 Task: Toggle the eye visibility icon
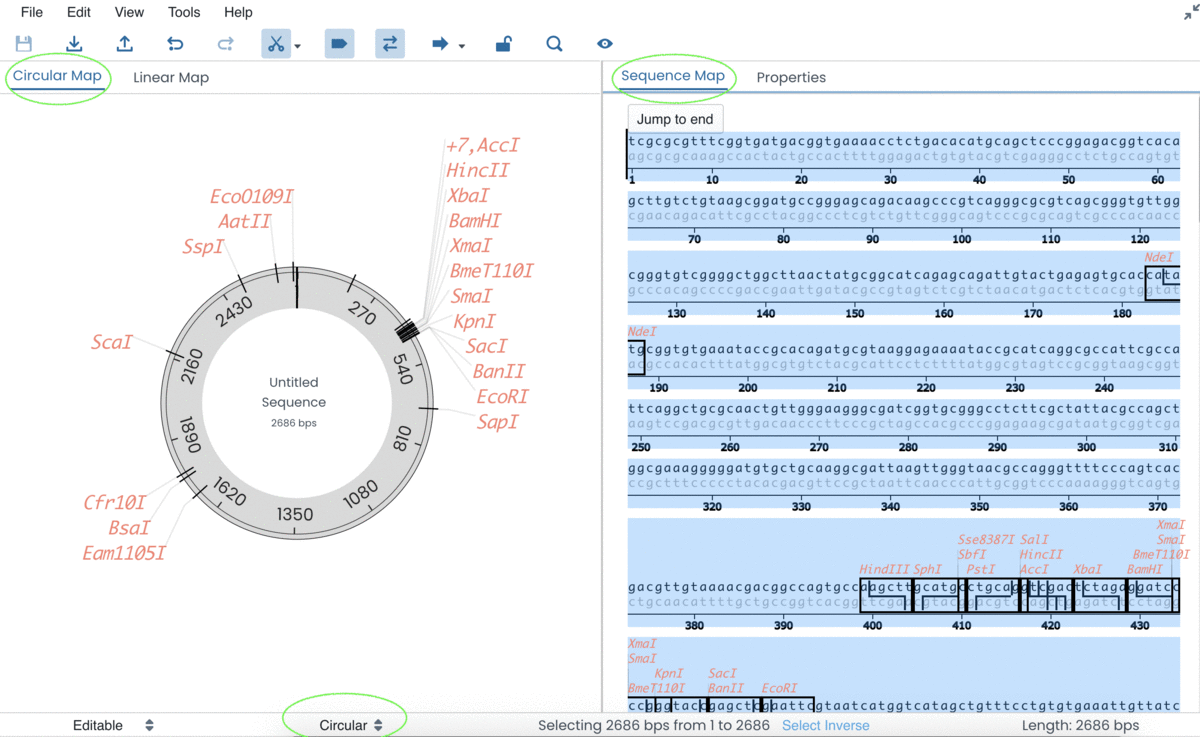[603, 43]
